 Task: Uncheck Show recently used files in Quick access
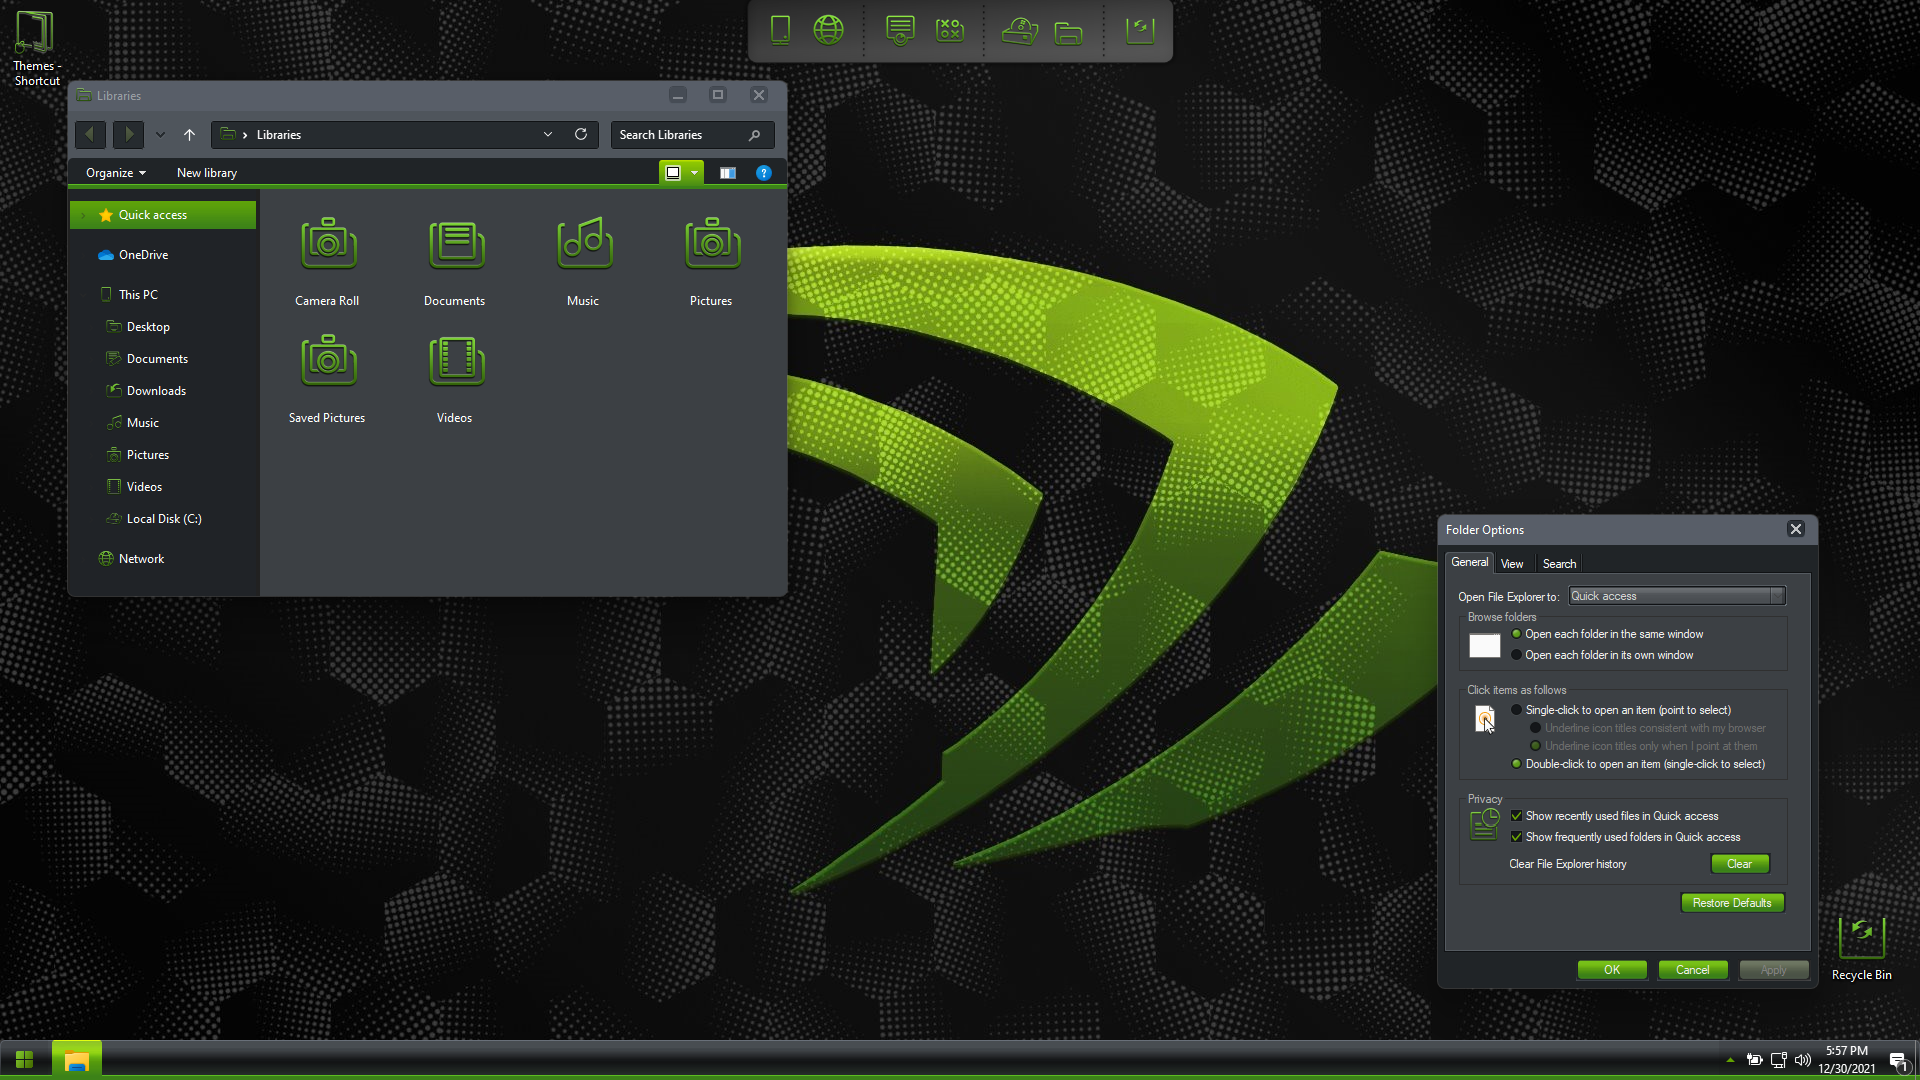[x=1517, y=816]
